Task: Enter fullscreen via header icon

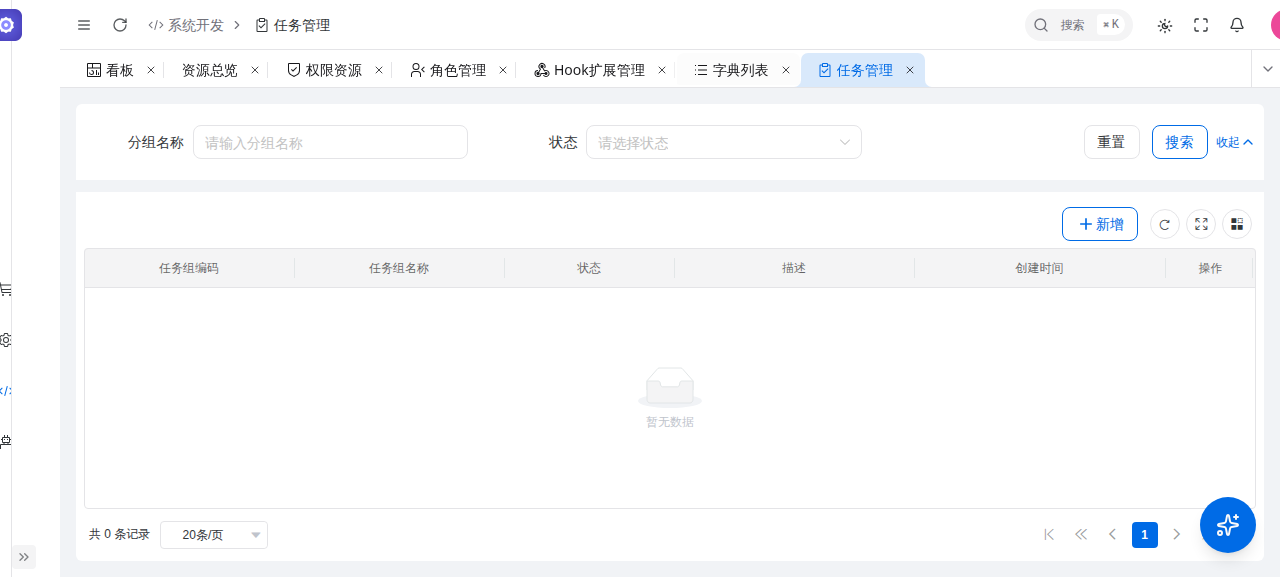Action: click(x=1201, y=25)
